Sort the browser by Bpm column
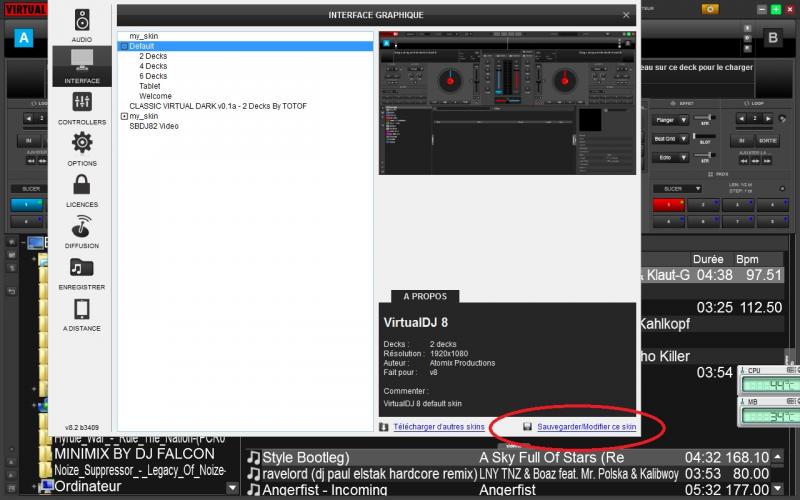The width and height of the screenshot is (800, 500). pyautogui.click(x=747, y=259)
